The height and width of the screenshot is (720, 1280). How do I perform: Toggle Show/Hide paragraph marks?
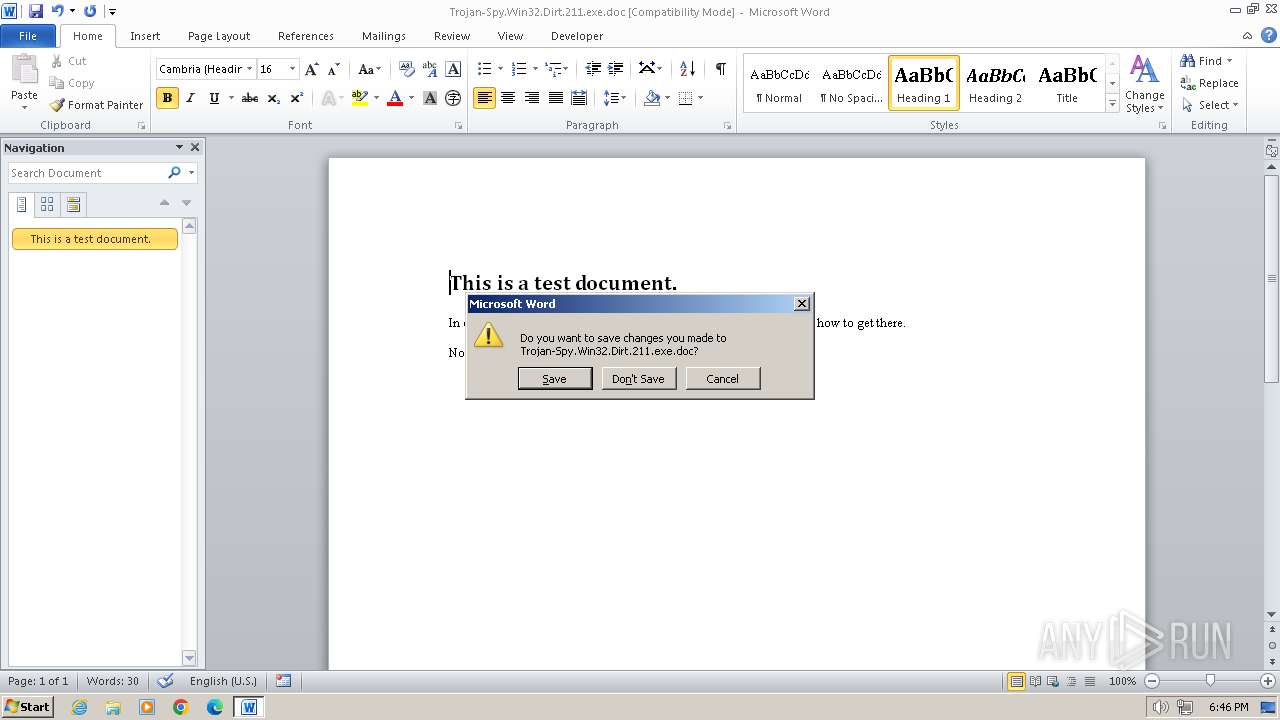point(720,69)
